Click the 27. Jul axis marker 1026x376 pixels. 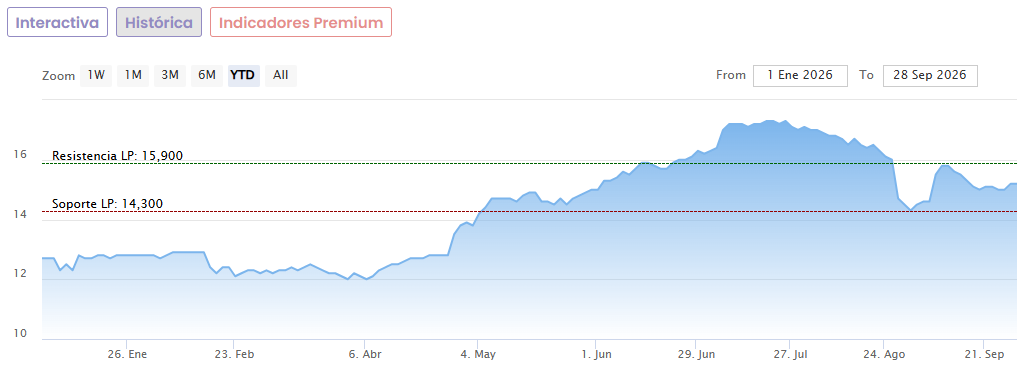(790, 354)
